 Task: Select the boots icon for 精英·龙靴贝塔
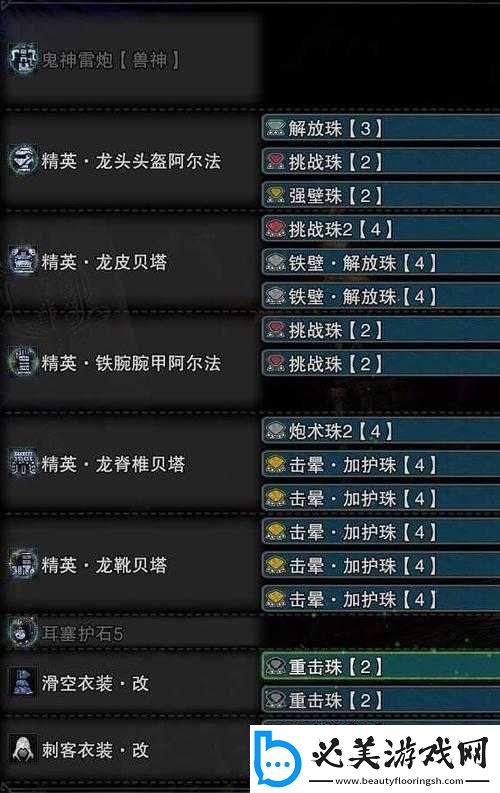[23, 563]
